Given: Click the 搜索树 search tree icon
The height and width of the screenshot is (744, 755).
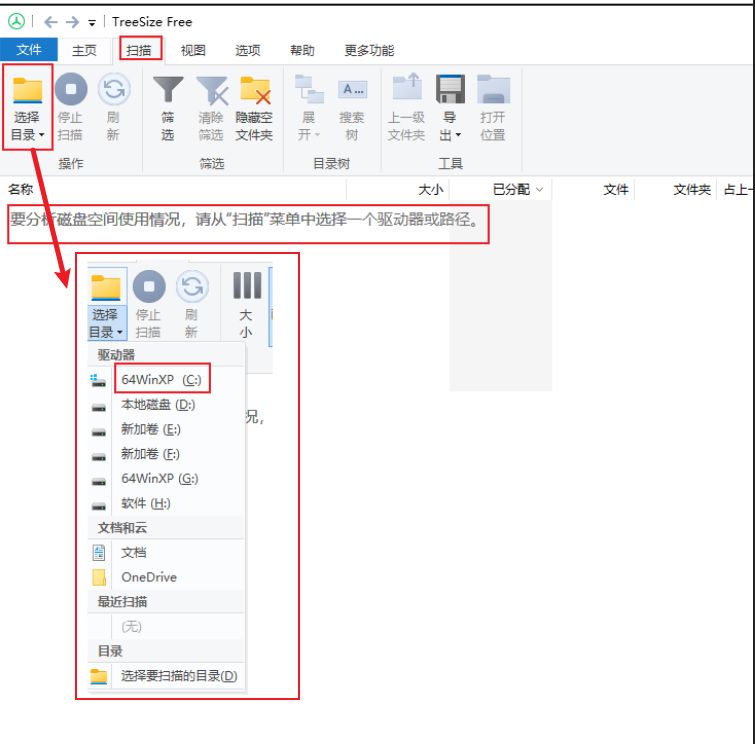Looking at the screenshot, I should [352, 90].
